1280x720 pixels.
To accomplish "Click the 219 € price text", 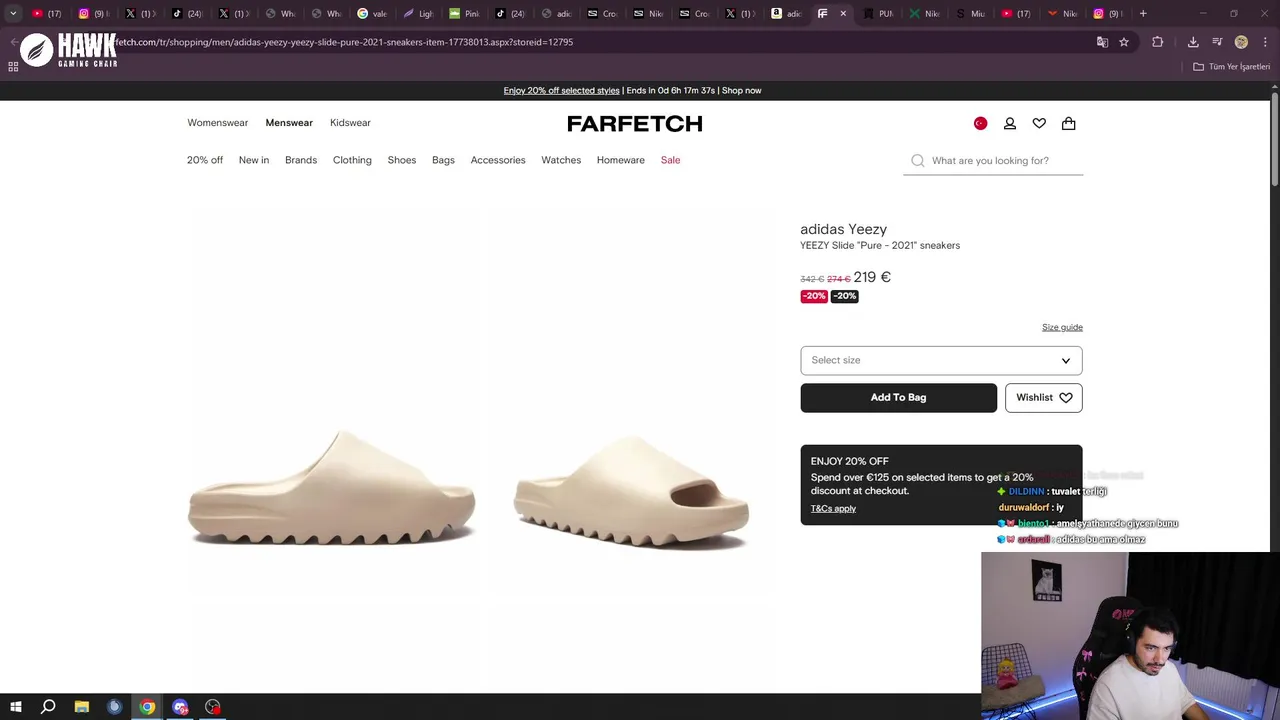I will coord(872,277).
